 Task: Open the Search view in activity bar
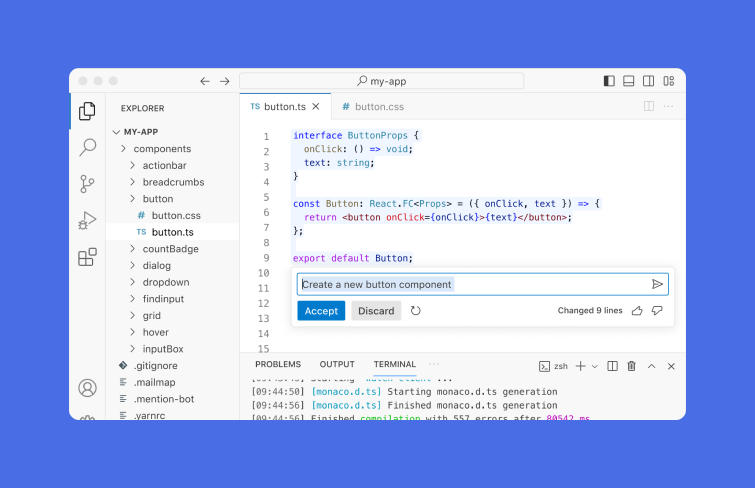click(88, 147)
